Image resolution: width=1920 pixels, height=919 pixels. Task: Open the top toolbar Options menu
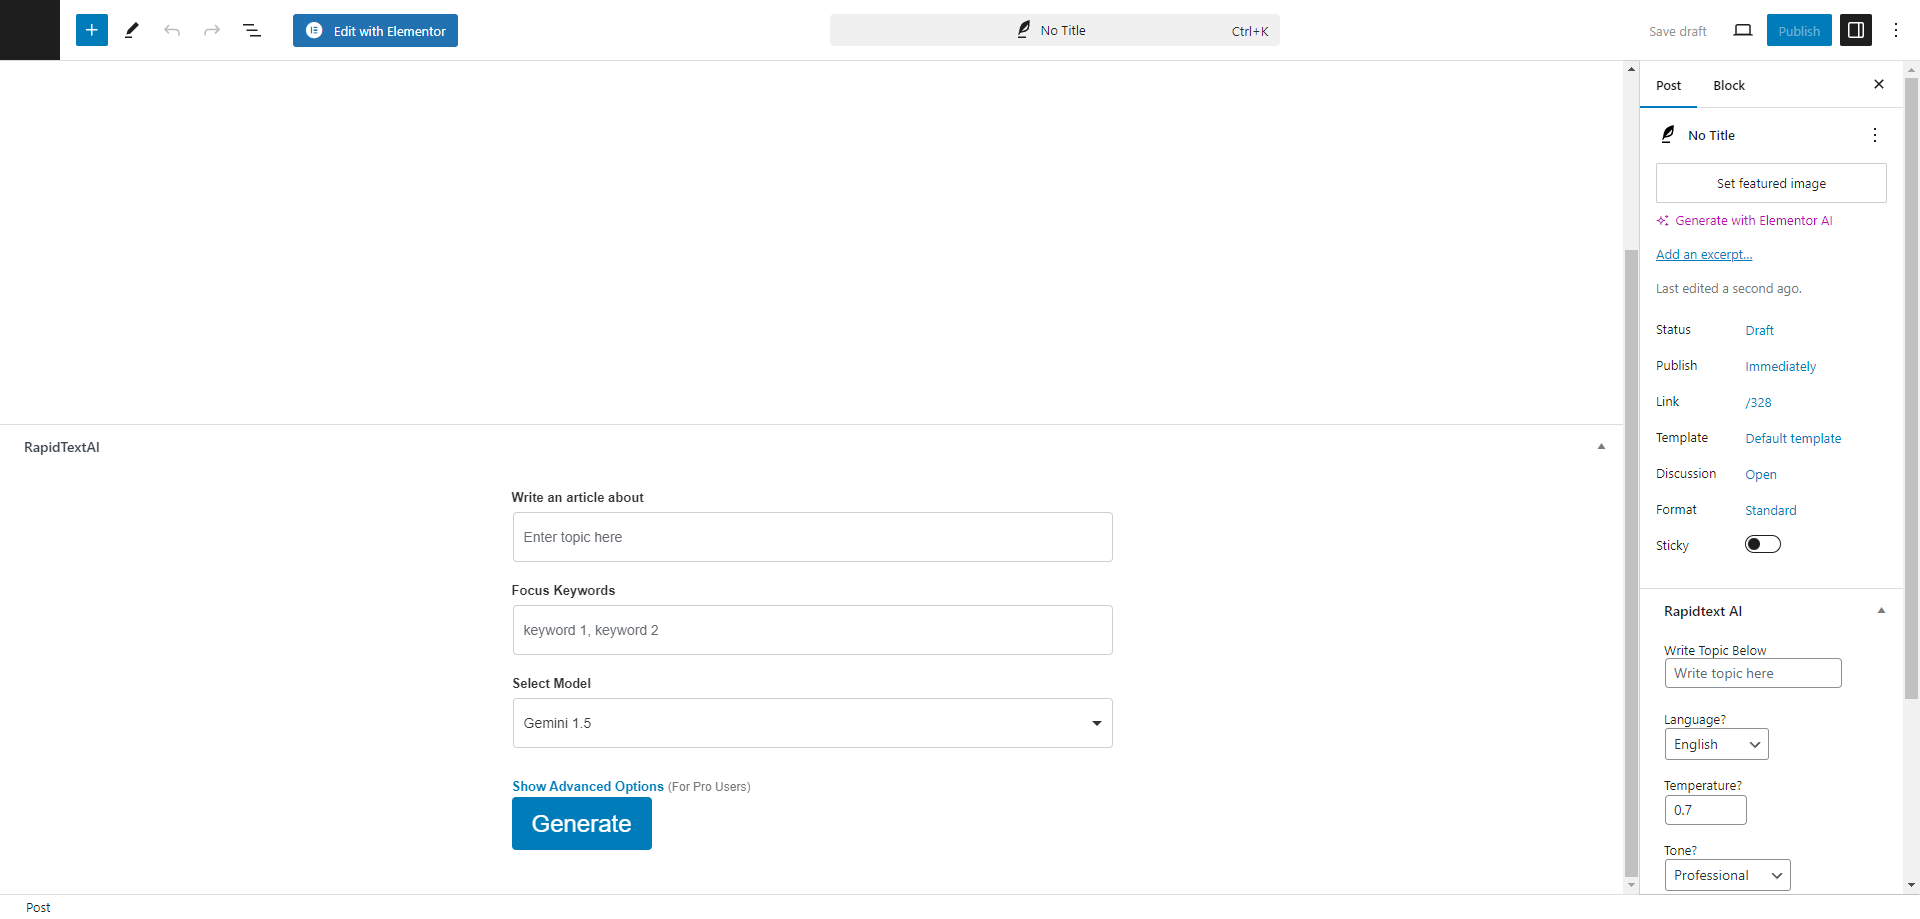click(1896, 30)
